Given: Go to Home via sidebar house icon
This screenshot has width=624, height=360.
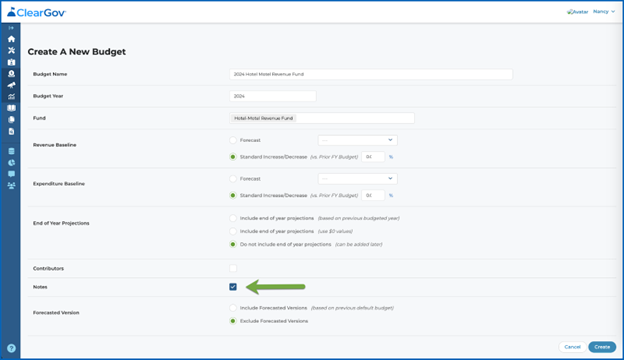Looking at the screenshot, I should tap(11, 39).
